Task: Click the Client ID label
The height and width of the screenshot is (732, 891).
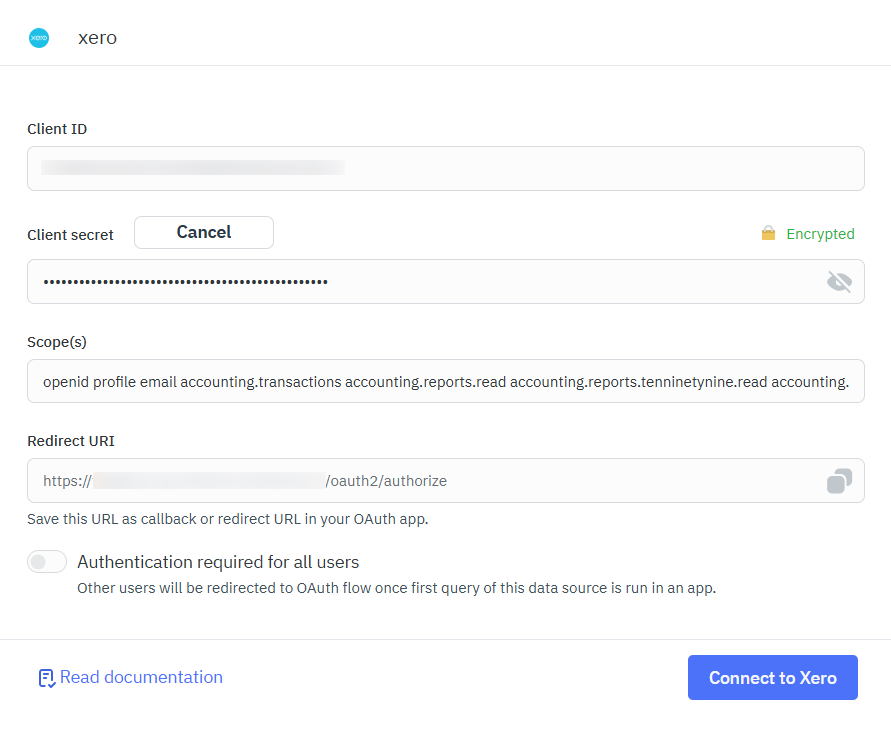Action: tap(56, 129)
